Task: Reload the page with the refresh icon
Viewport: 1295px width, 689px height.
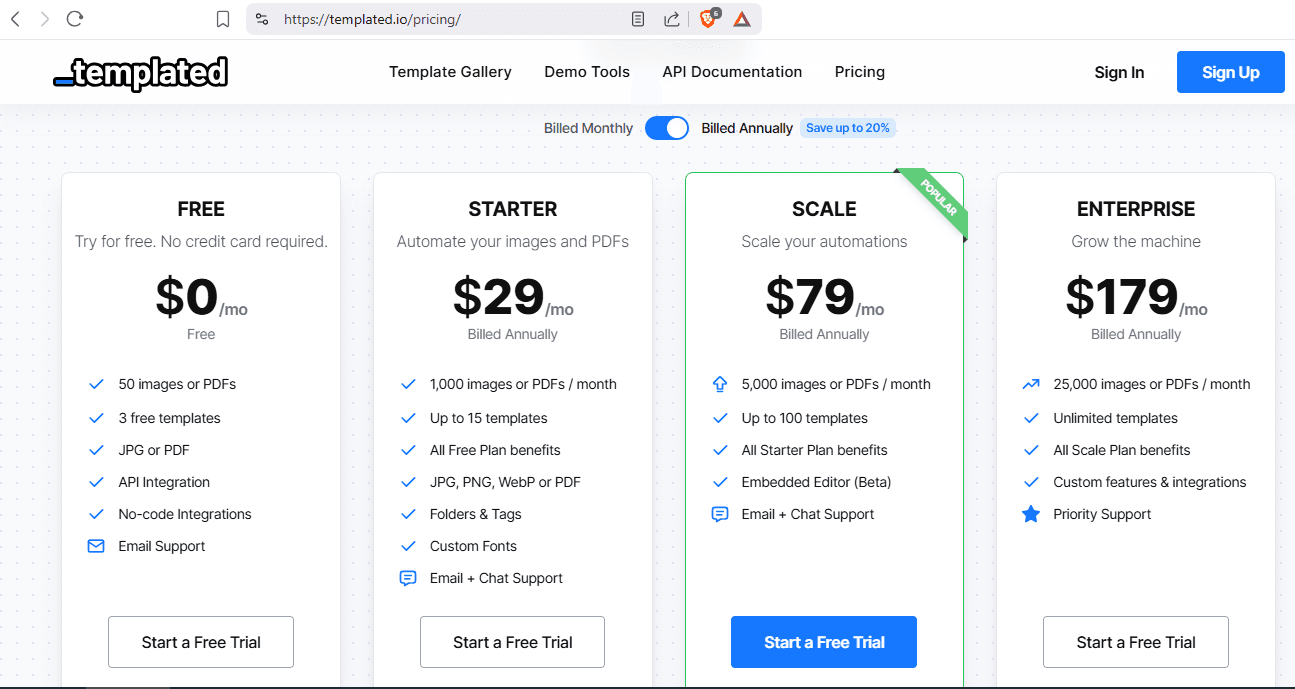Action: [75, 19]
